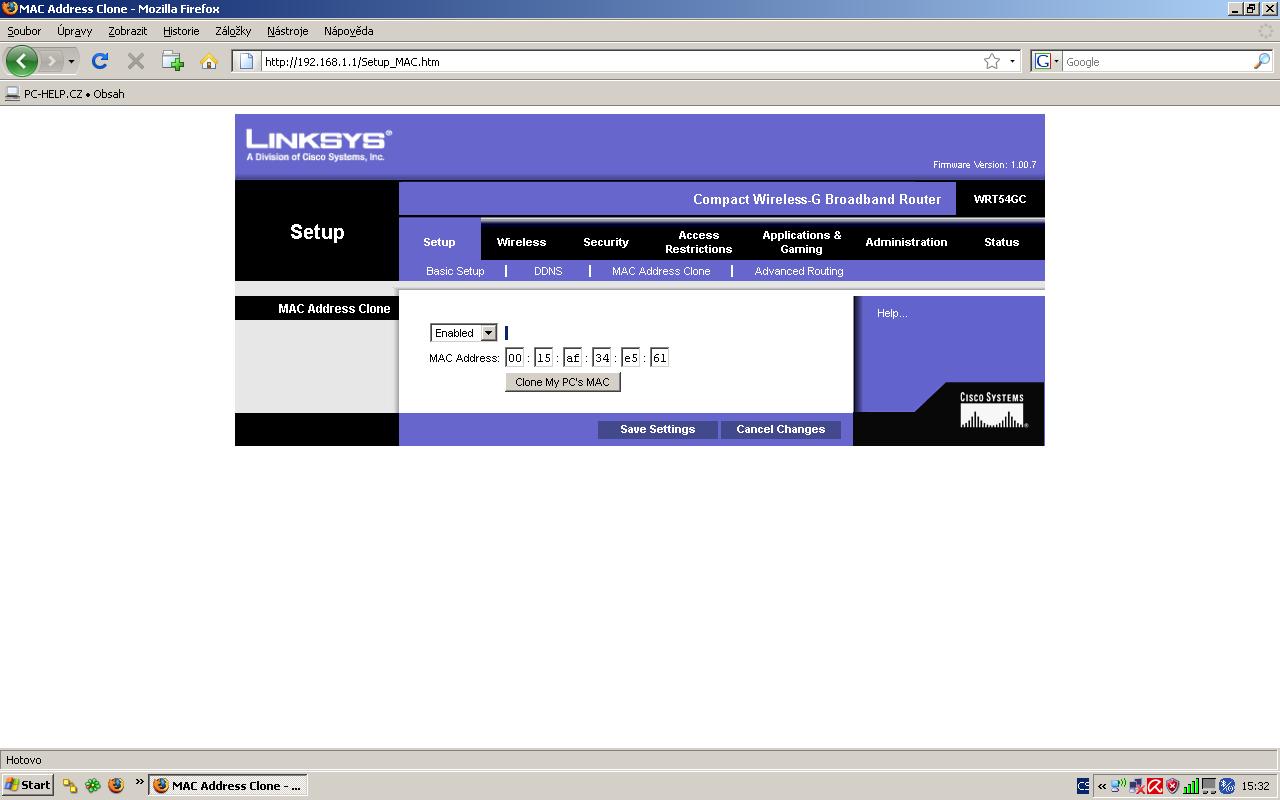The image size is (1280, 800).
Task: Click the Save Settings button
Action: click(x=658, y=429)
